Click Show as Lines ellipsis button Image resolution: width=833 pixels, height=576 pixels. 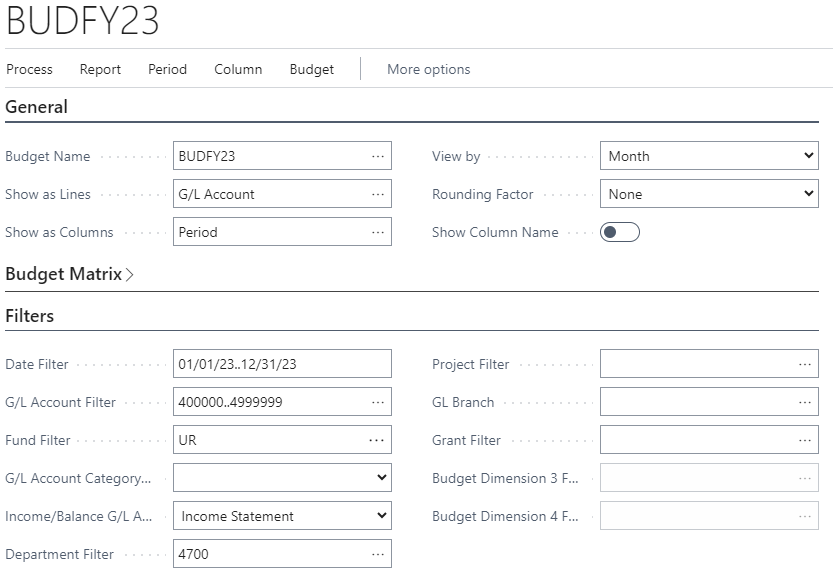pos(377,194)
